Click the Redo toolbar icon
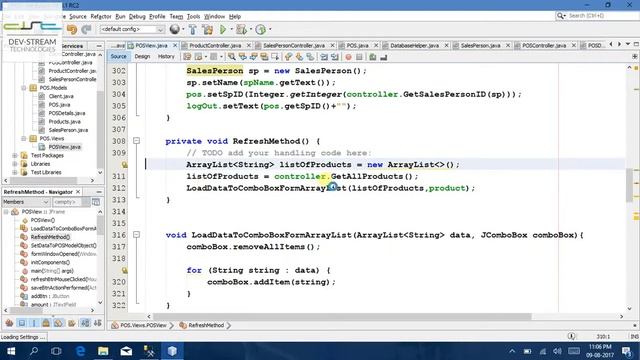This screenshot has width=640, height=360. [x=86, y=29]
